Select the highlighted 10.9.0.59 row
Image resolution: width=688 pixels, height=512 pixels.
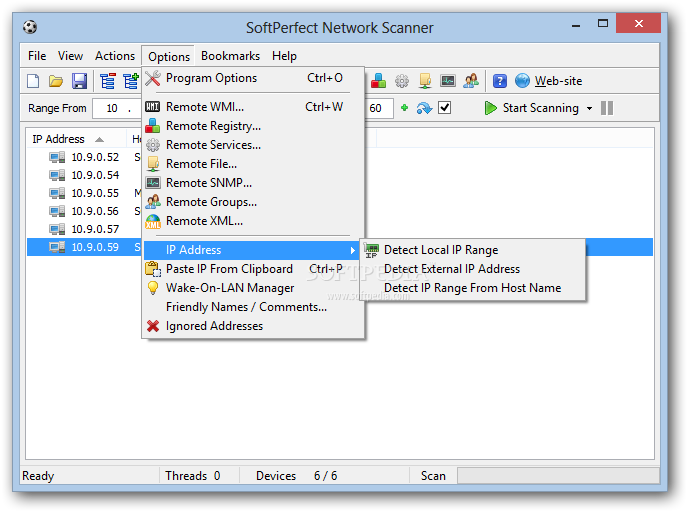pyautogui.click(x=83, y=247)
